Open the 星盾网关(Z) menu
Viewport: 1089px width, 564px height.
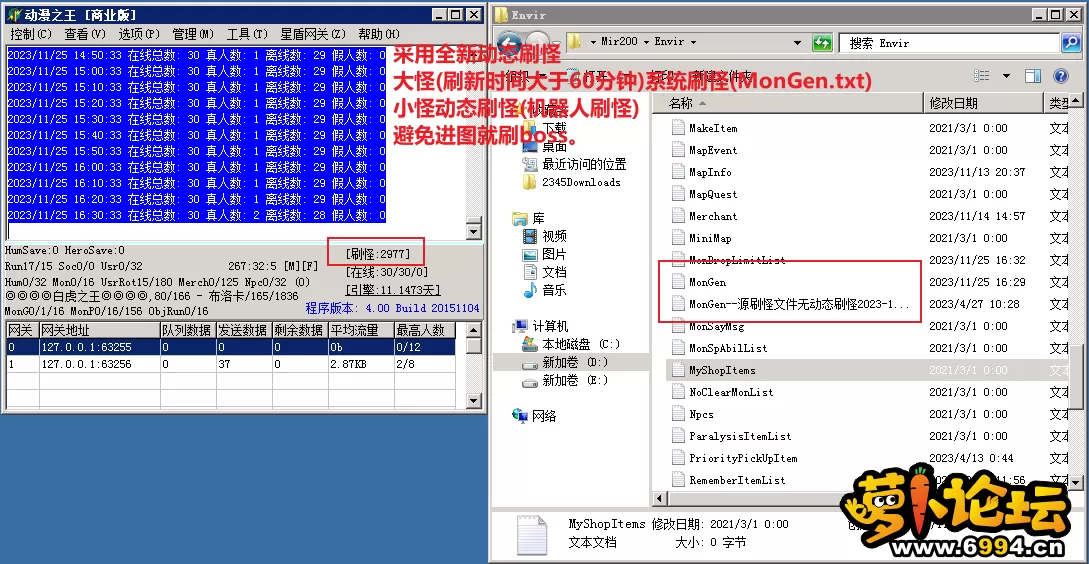point(313,33)
